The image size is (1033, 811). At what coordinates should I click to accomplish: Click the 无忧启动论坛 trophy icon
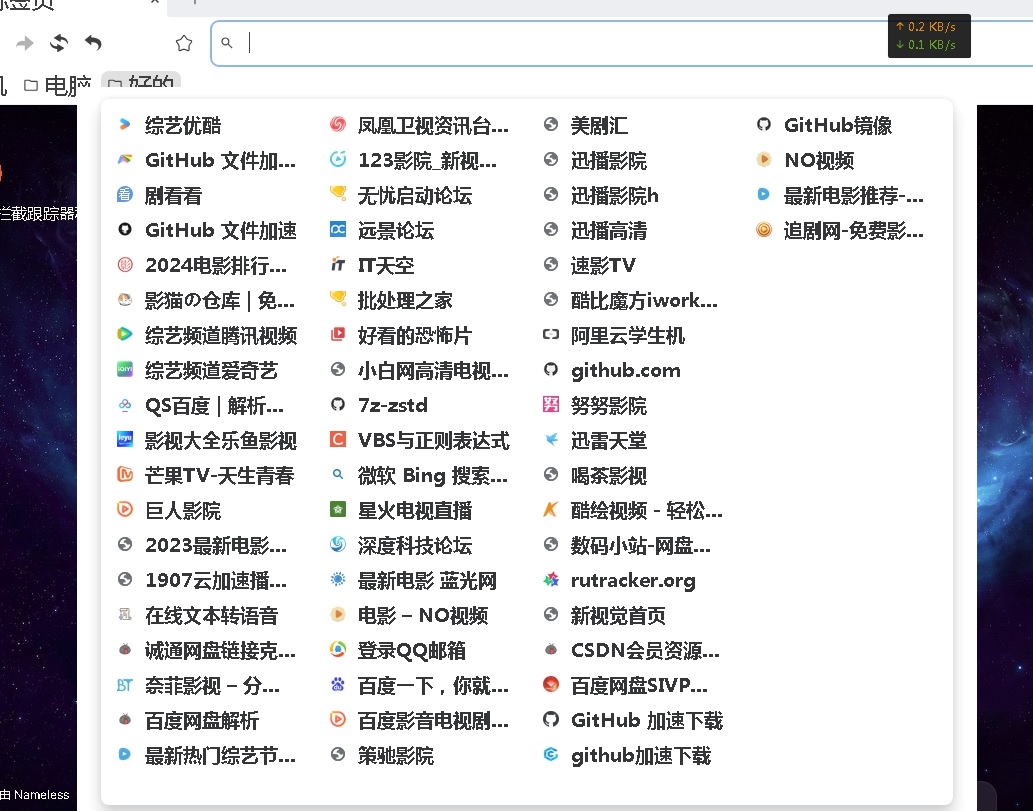coord(338,194)
